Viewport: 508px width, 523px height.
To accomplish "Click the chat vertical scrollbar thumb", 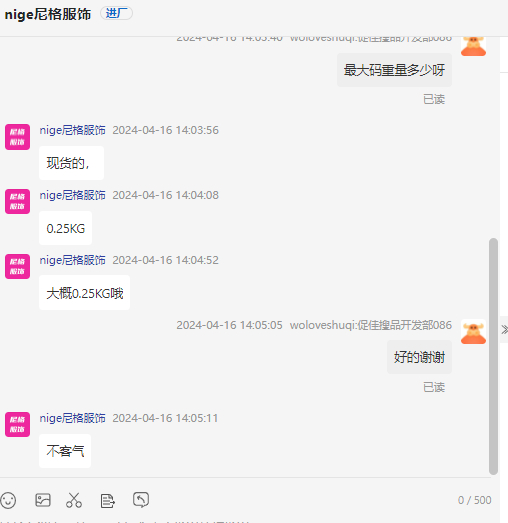I will point(493,356).
